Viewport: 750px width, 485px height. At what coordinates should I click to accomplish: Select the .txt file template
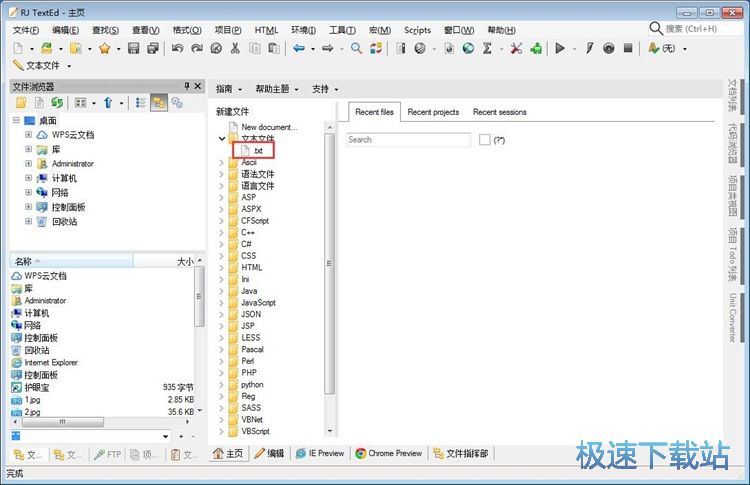pos(257,151)
